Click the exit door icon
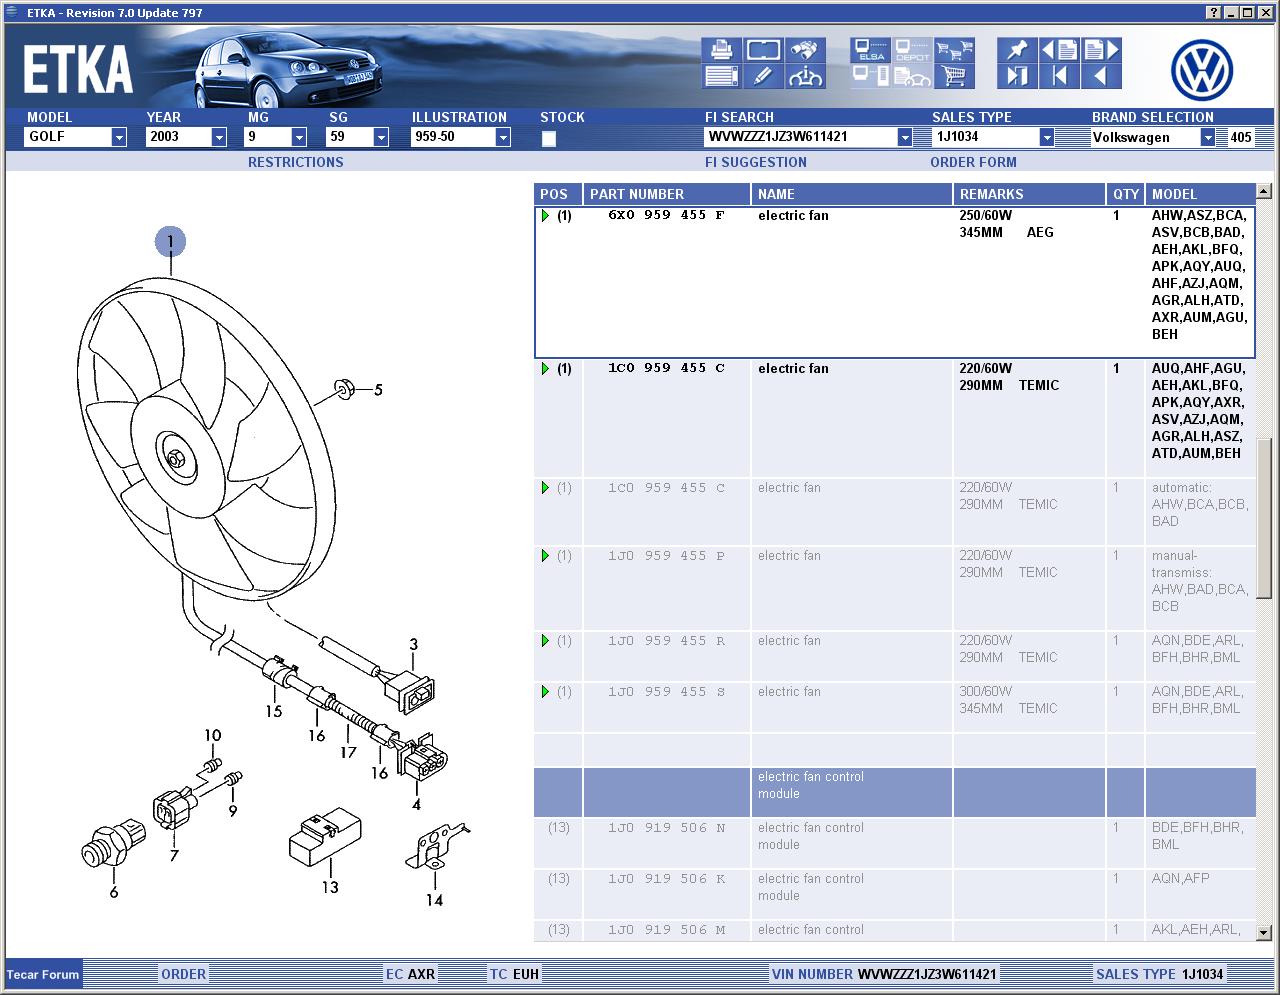Image resolution: width=1280 pixels, height=995 pixels. pyautogui.click(x=1017, y=76)
